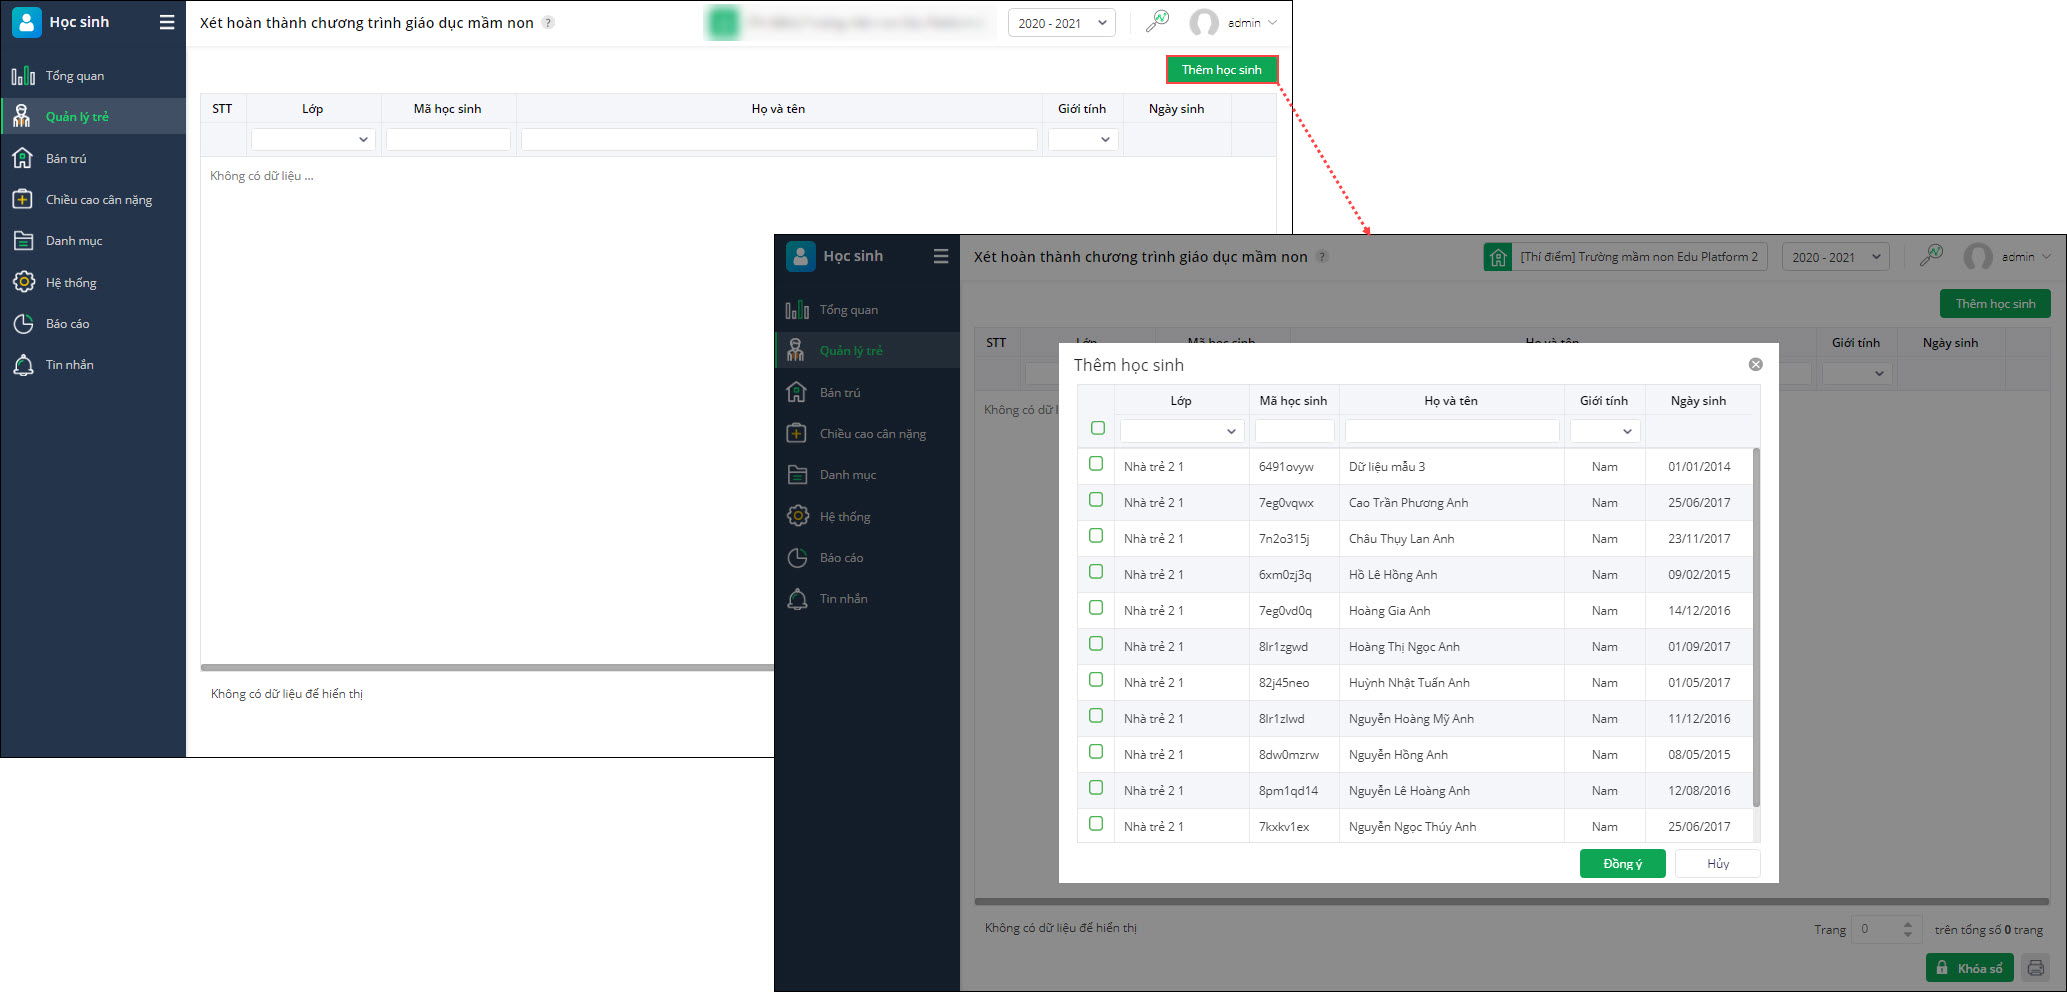Click admin avatar in back window header
The height and width of the screenshot is (992, 2067).
[x=1204, y=22]
